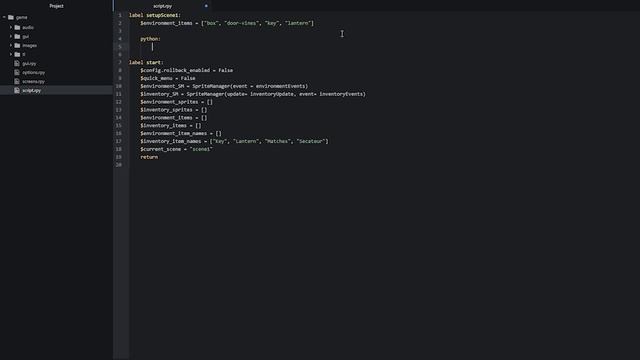Click the 'return' statement line
Viewport: 640px width, 360px height.
point(149,157)
